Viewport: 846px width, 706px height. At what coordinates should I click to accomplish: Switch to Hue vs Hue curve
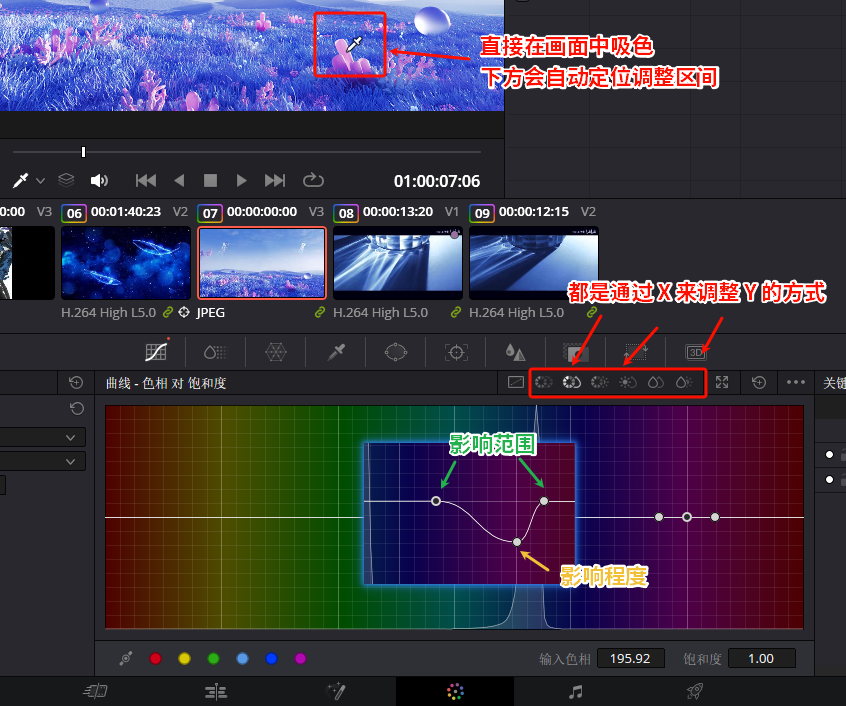[543, 382]
